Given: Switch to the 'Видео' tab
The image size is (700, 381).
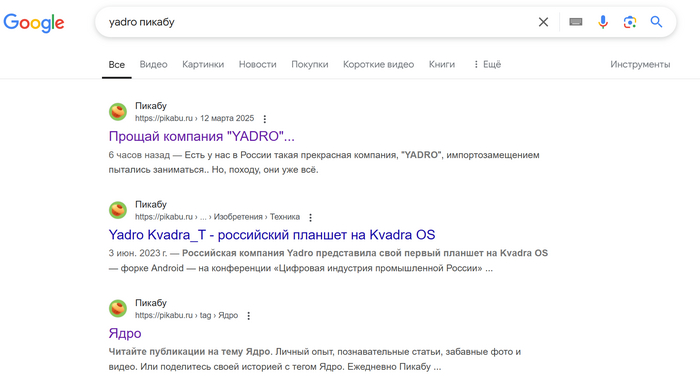Looking at the screenshot, I should pyautogui.click(x=153, y=64).
